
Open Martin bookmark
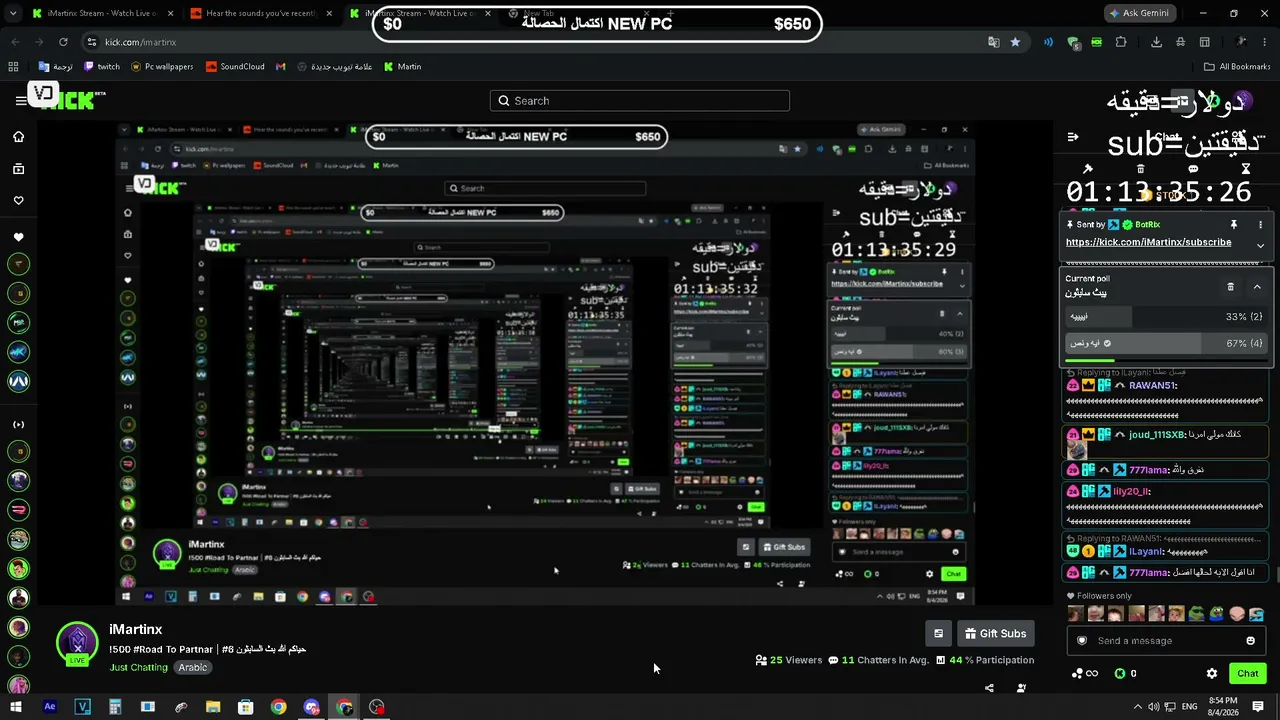(402, 67)
